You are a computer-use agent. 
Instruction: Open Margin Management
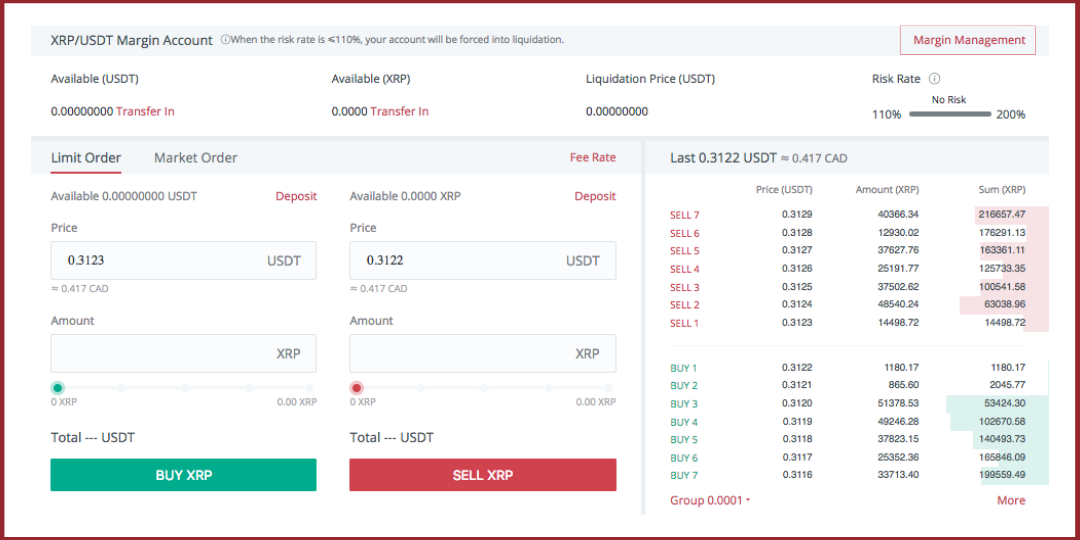(967, 40)
